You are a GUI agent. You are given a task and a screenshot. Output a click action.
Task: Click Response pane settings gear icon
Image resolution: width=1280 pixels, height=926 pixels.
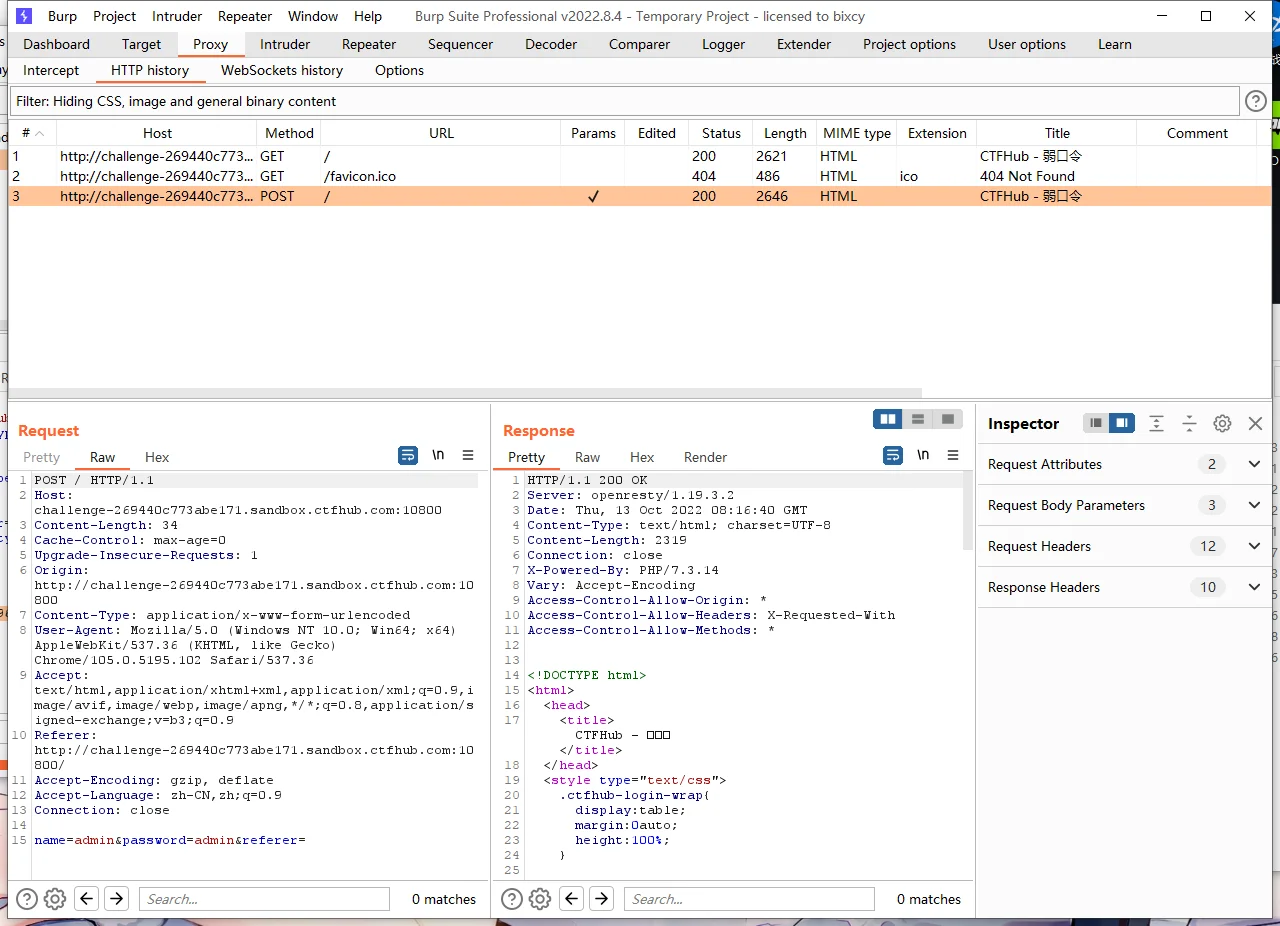540,899
